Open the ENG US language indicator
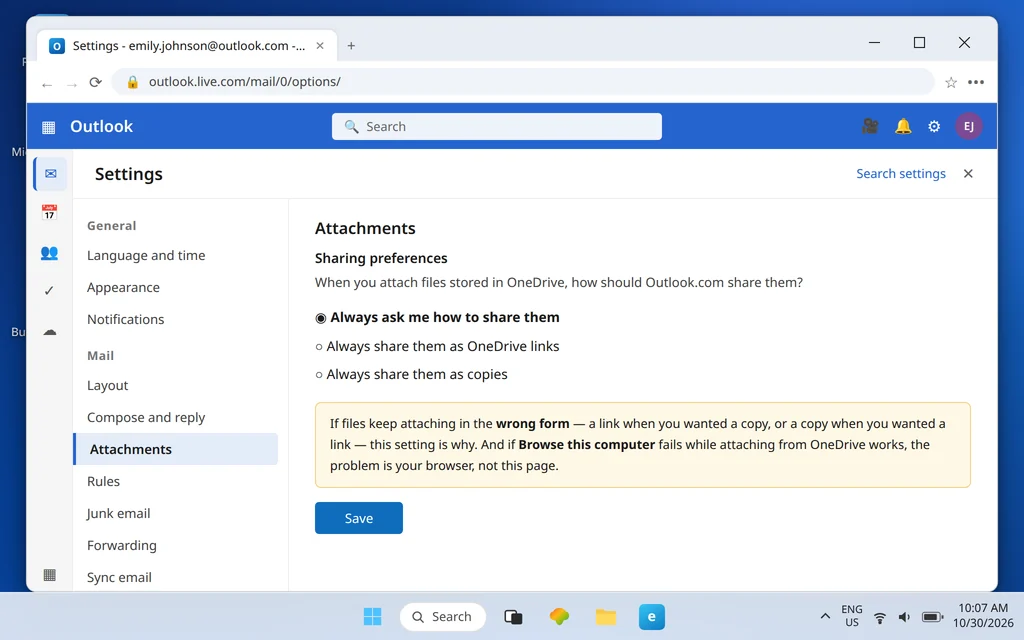 [x=852, y=616]
